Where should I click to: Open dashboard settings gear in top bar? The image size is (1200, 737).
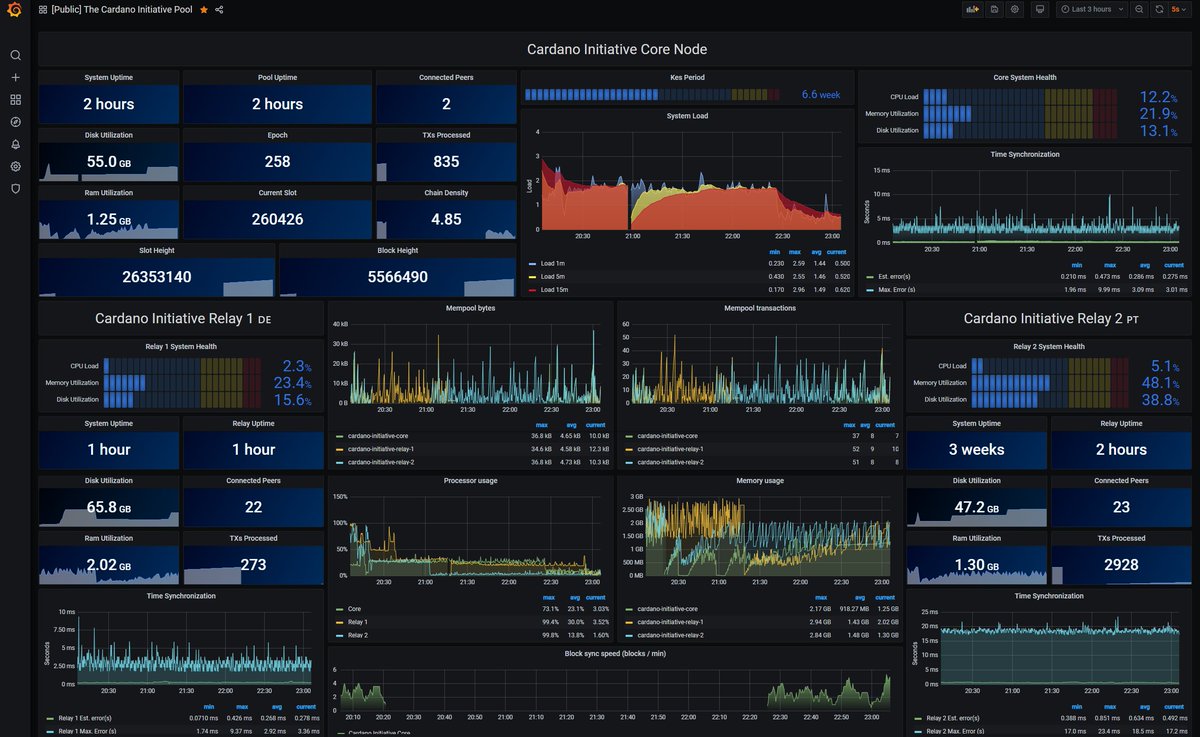coord(1015,9)
